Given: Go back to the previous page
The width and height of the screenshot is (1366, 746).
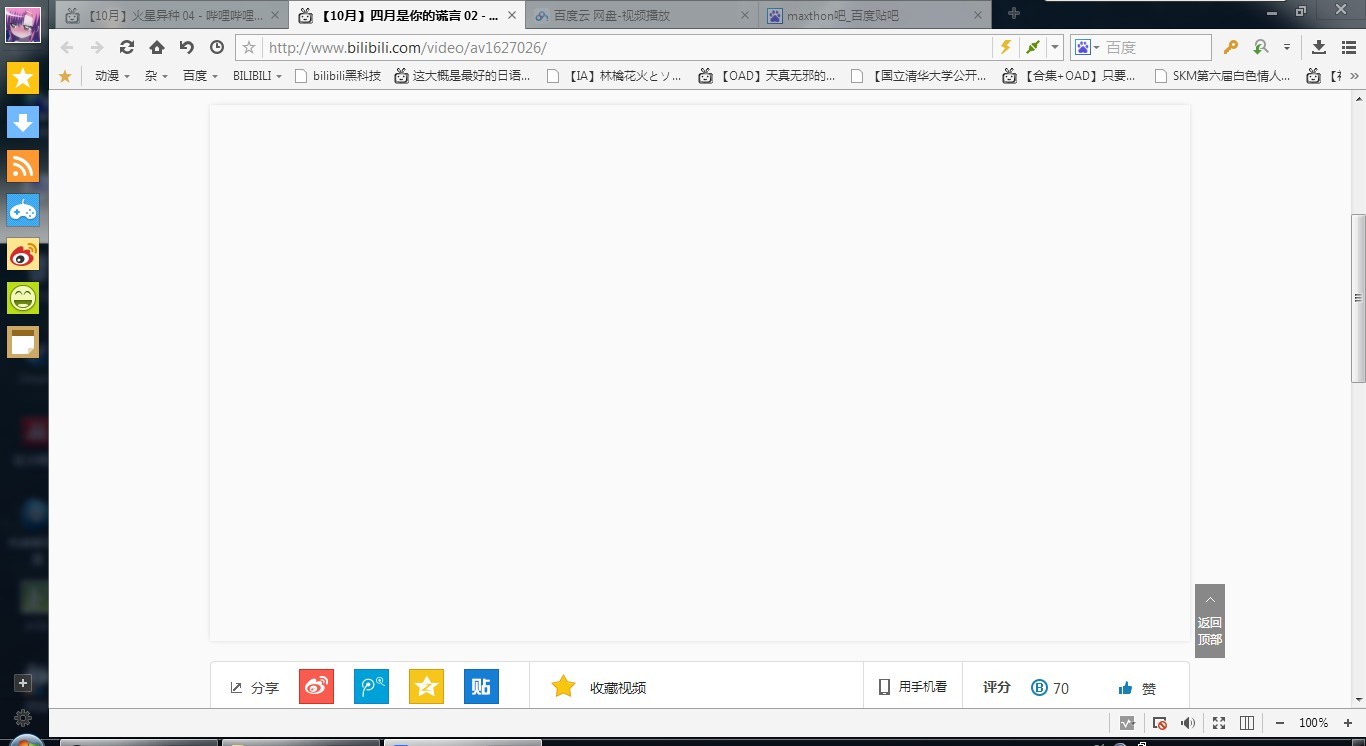Looking at the screenshot, I should pos(67,47).
